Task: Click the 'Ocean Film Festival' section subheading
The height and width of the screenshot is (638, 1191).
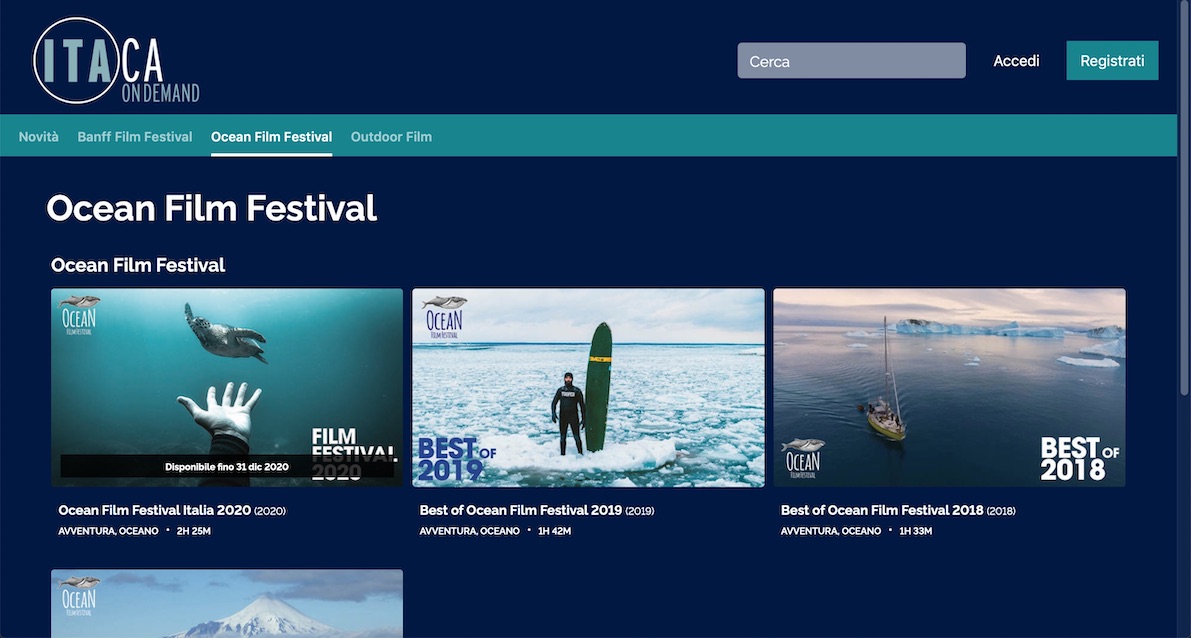Action: point(138,265)
